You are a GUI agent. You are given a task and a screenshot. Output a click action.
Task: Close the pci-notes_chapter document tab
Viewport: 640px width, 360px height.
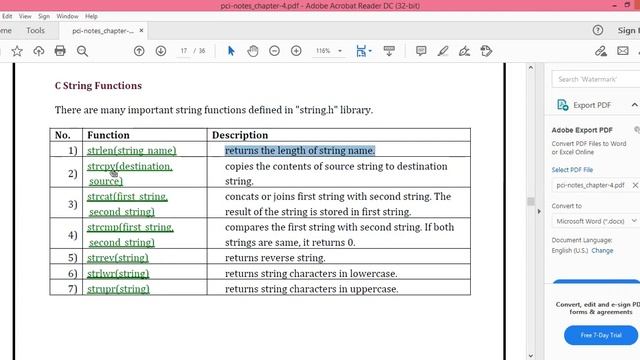tap(141, 31)
